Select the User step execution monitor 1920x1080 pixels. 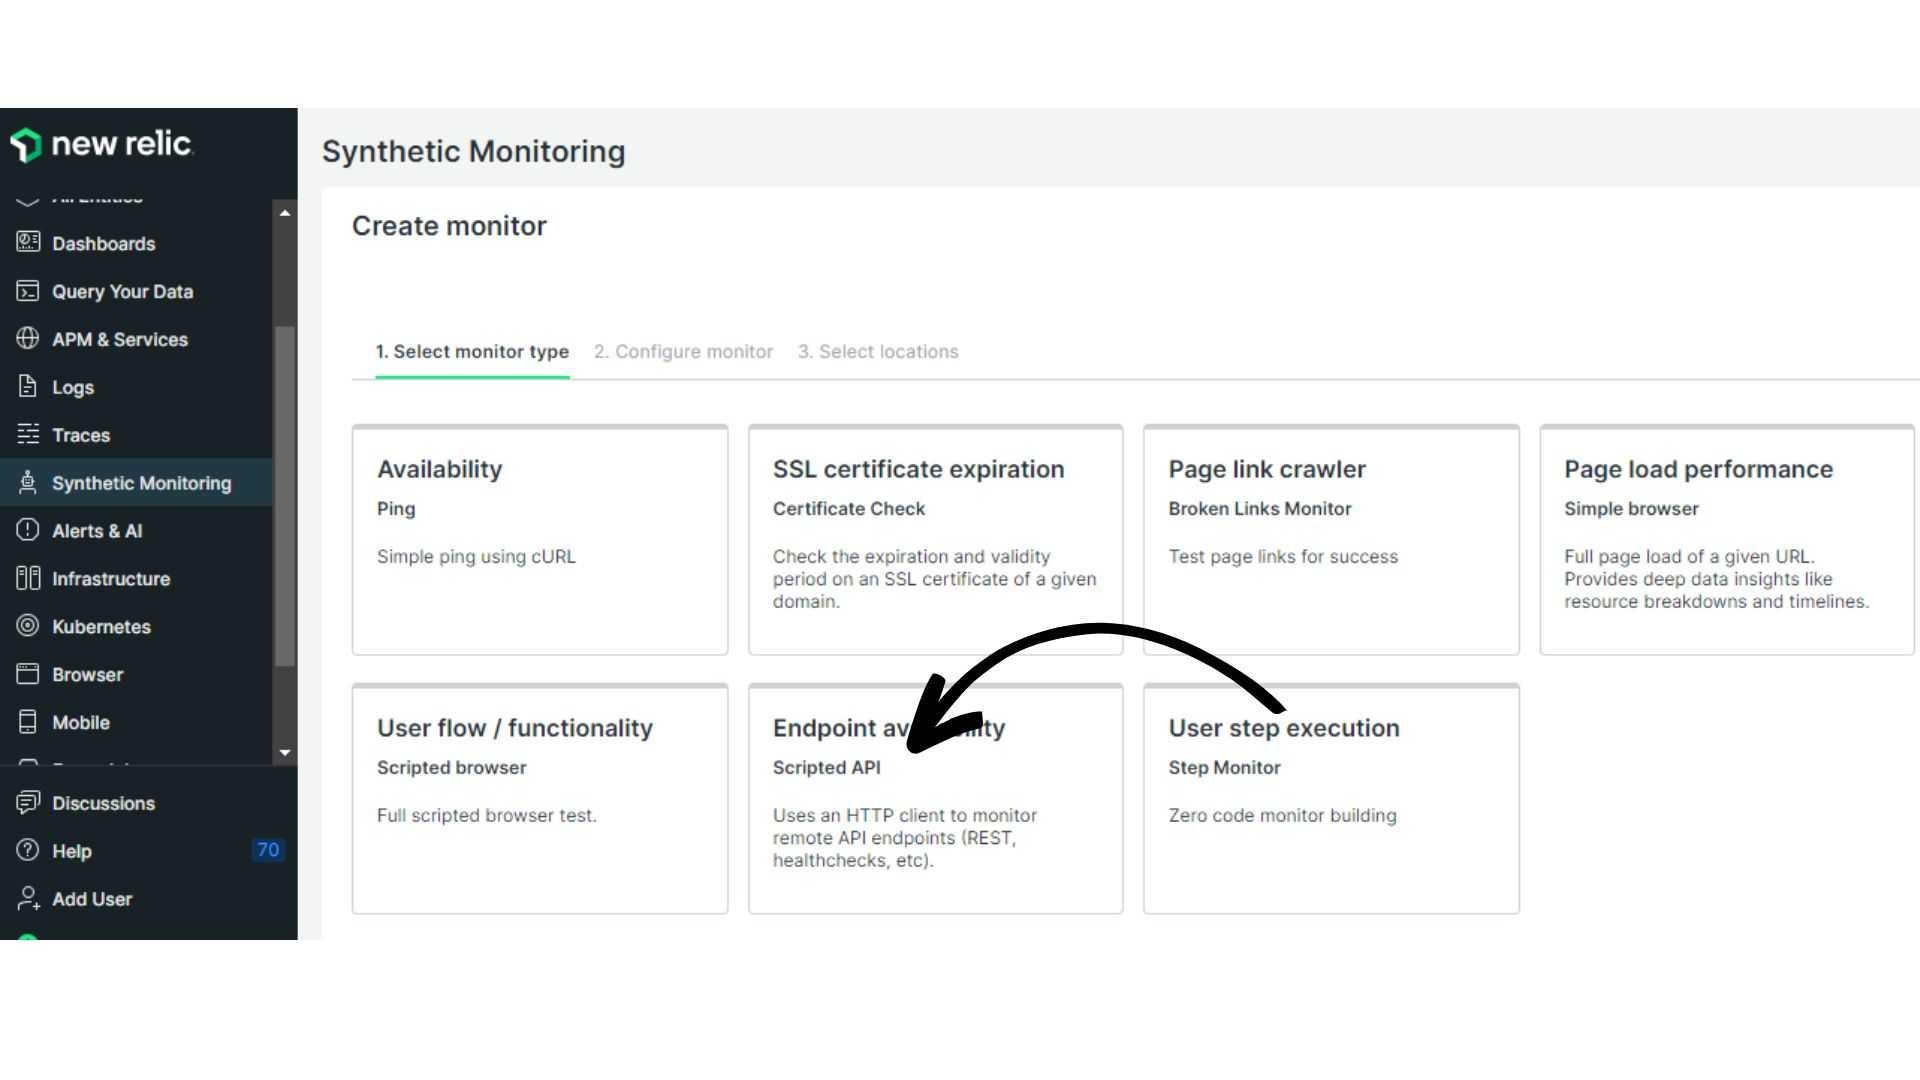(x=1331, y=798)
